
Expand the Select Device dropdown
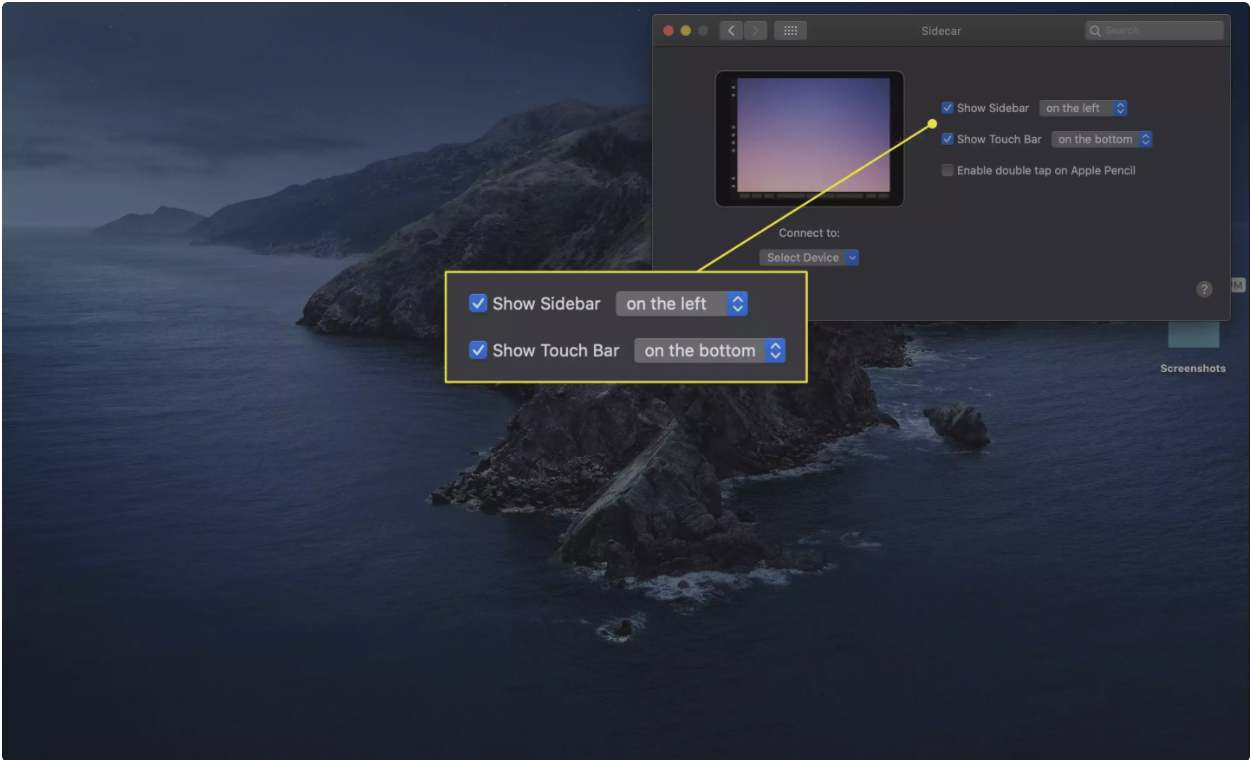(808, 257)
